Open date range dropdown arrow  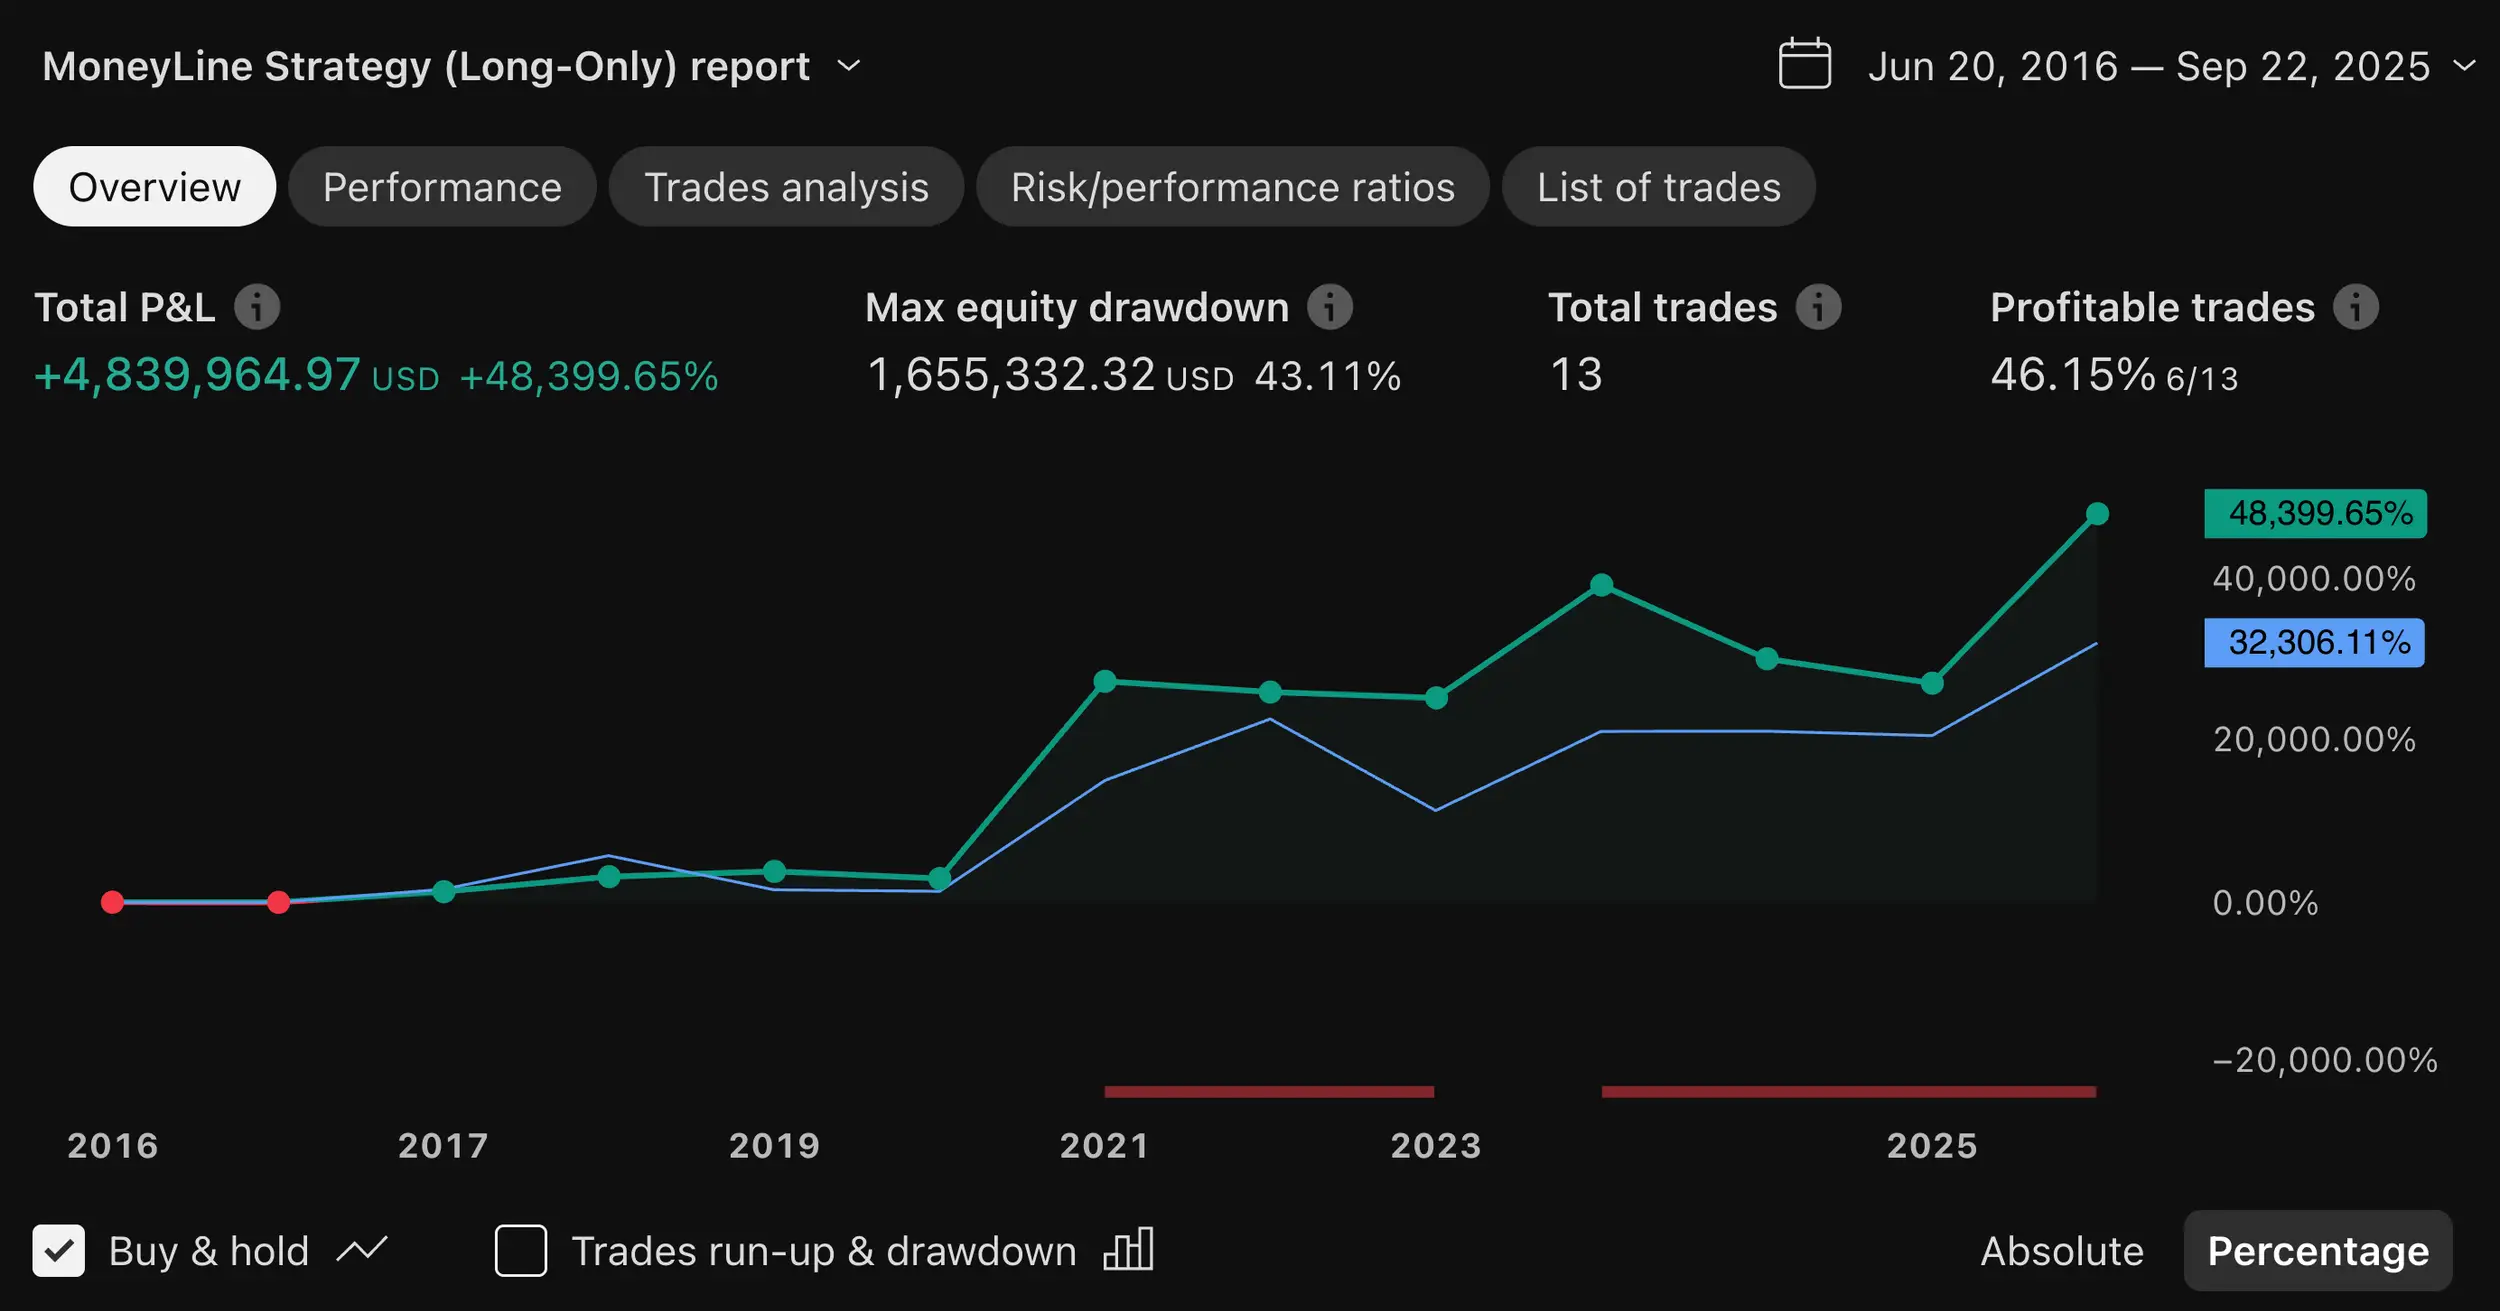click(2465, 66)
